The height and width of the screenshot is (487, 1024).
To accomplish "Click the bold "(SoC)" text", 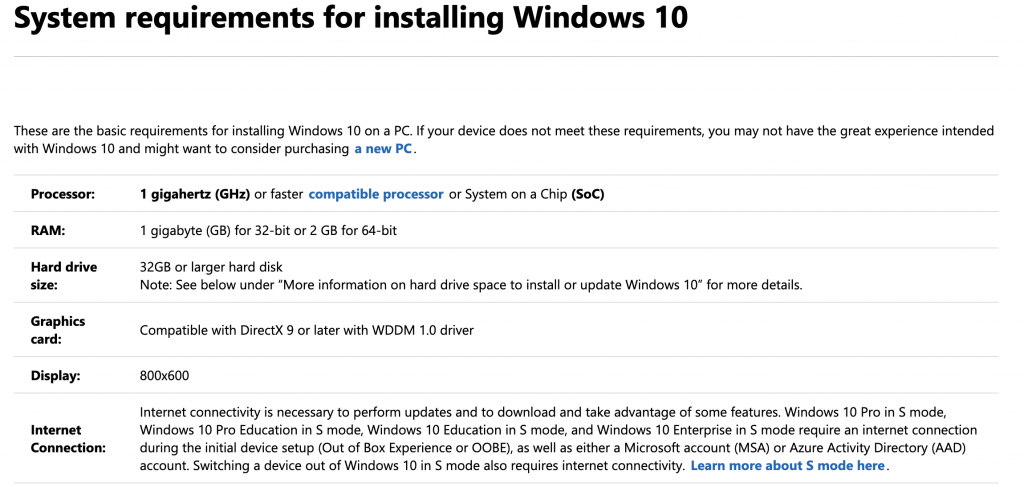I will 587,194.
